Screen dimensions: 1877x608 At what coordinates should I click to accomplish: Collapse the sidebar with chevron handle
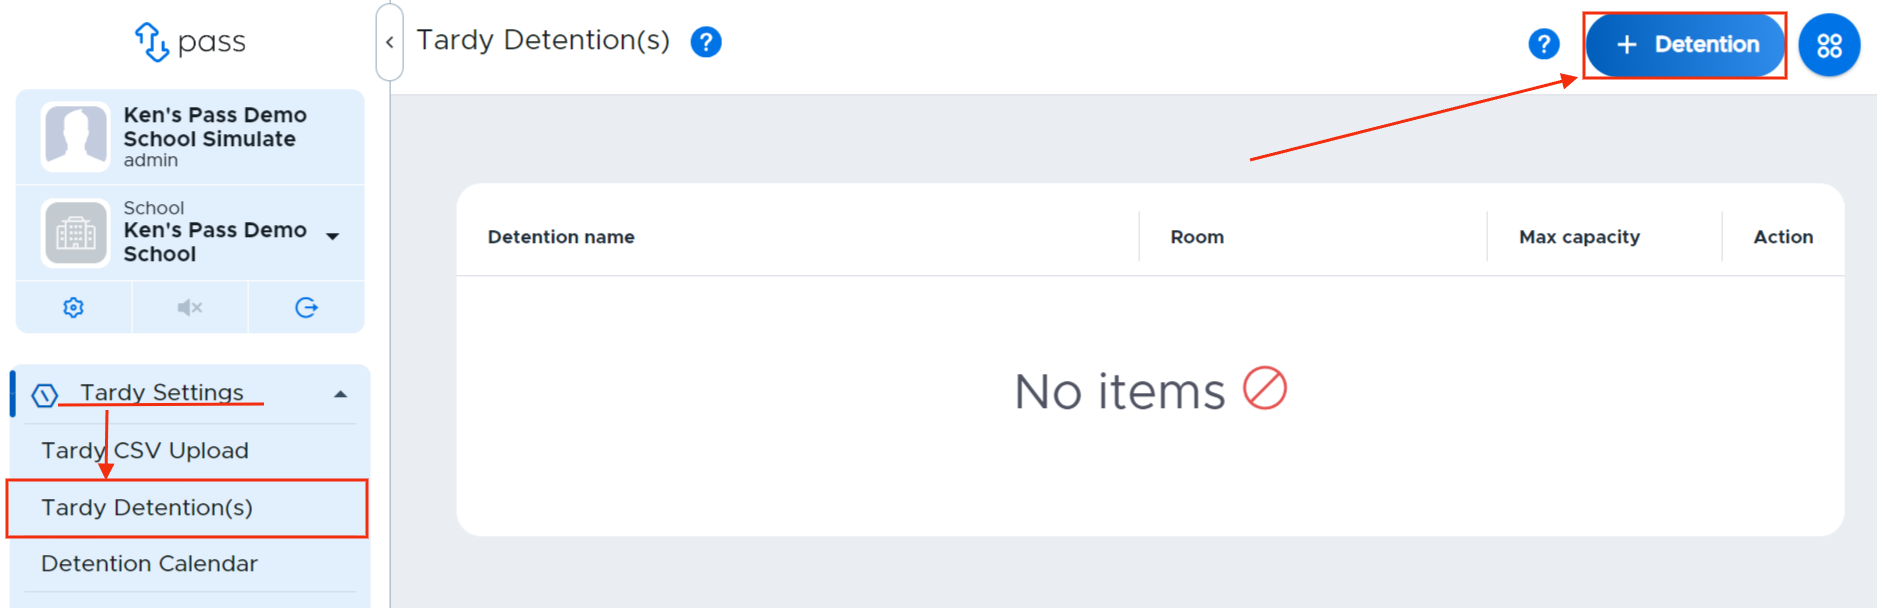tap(389, 42)
